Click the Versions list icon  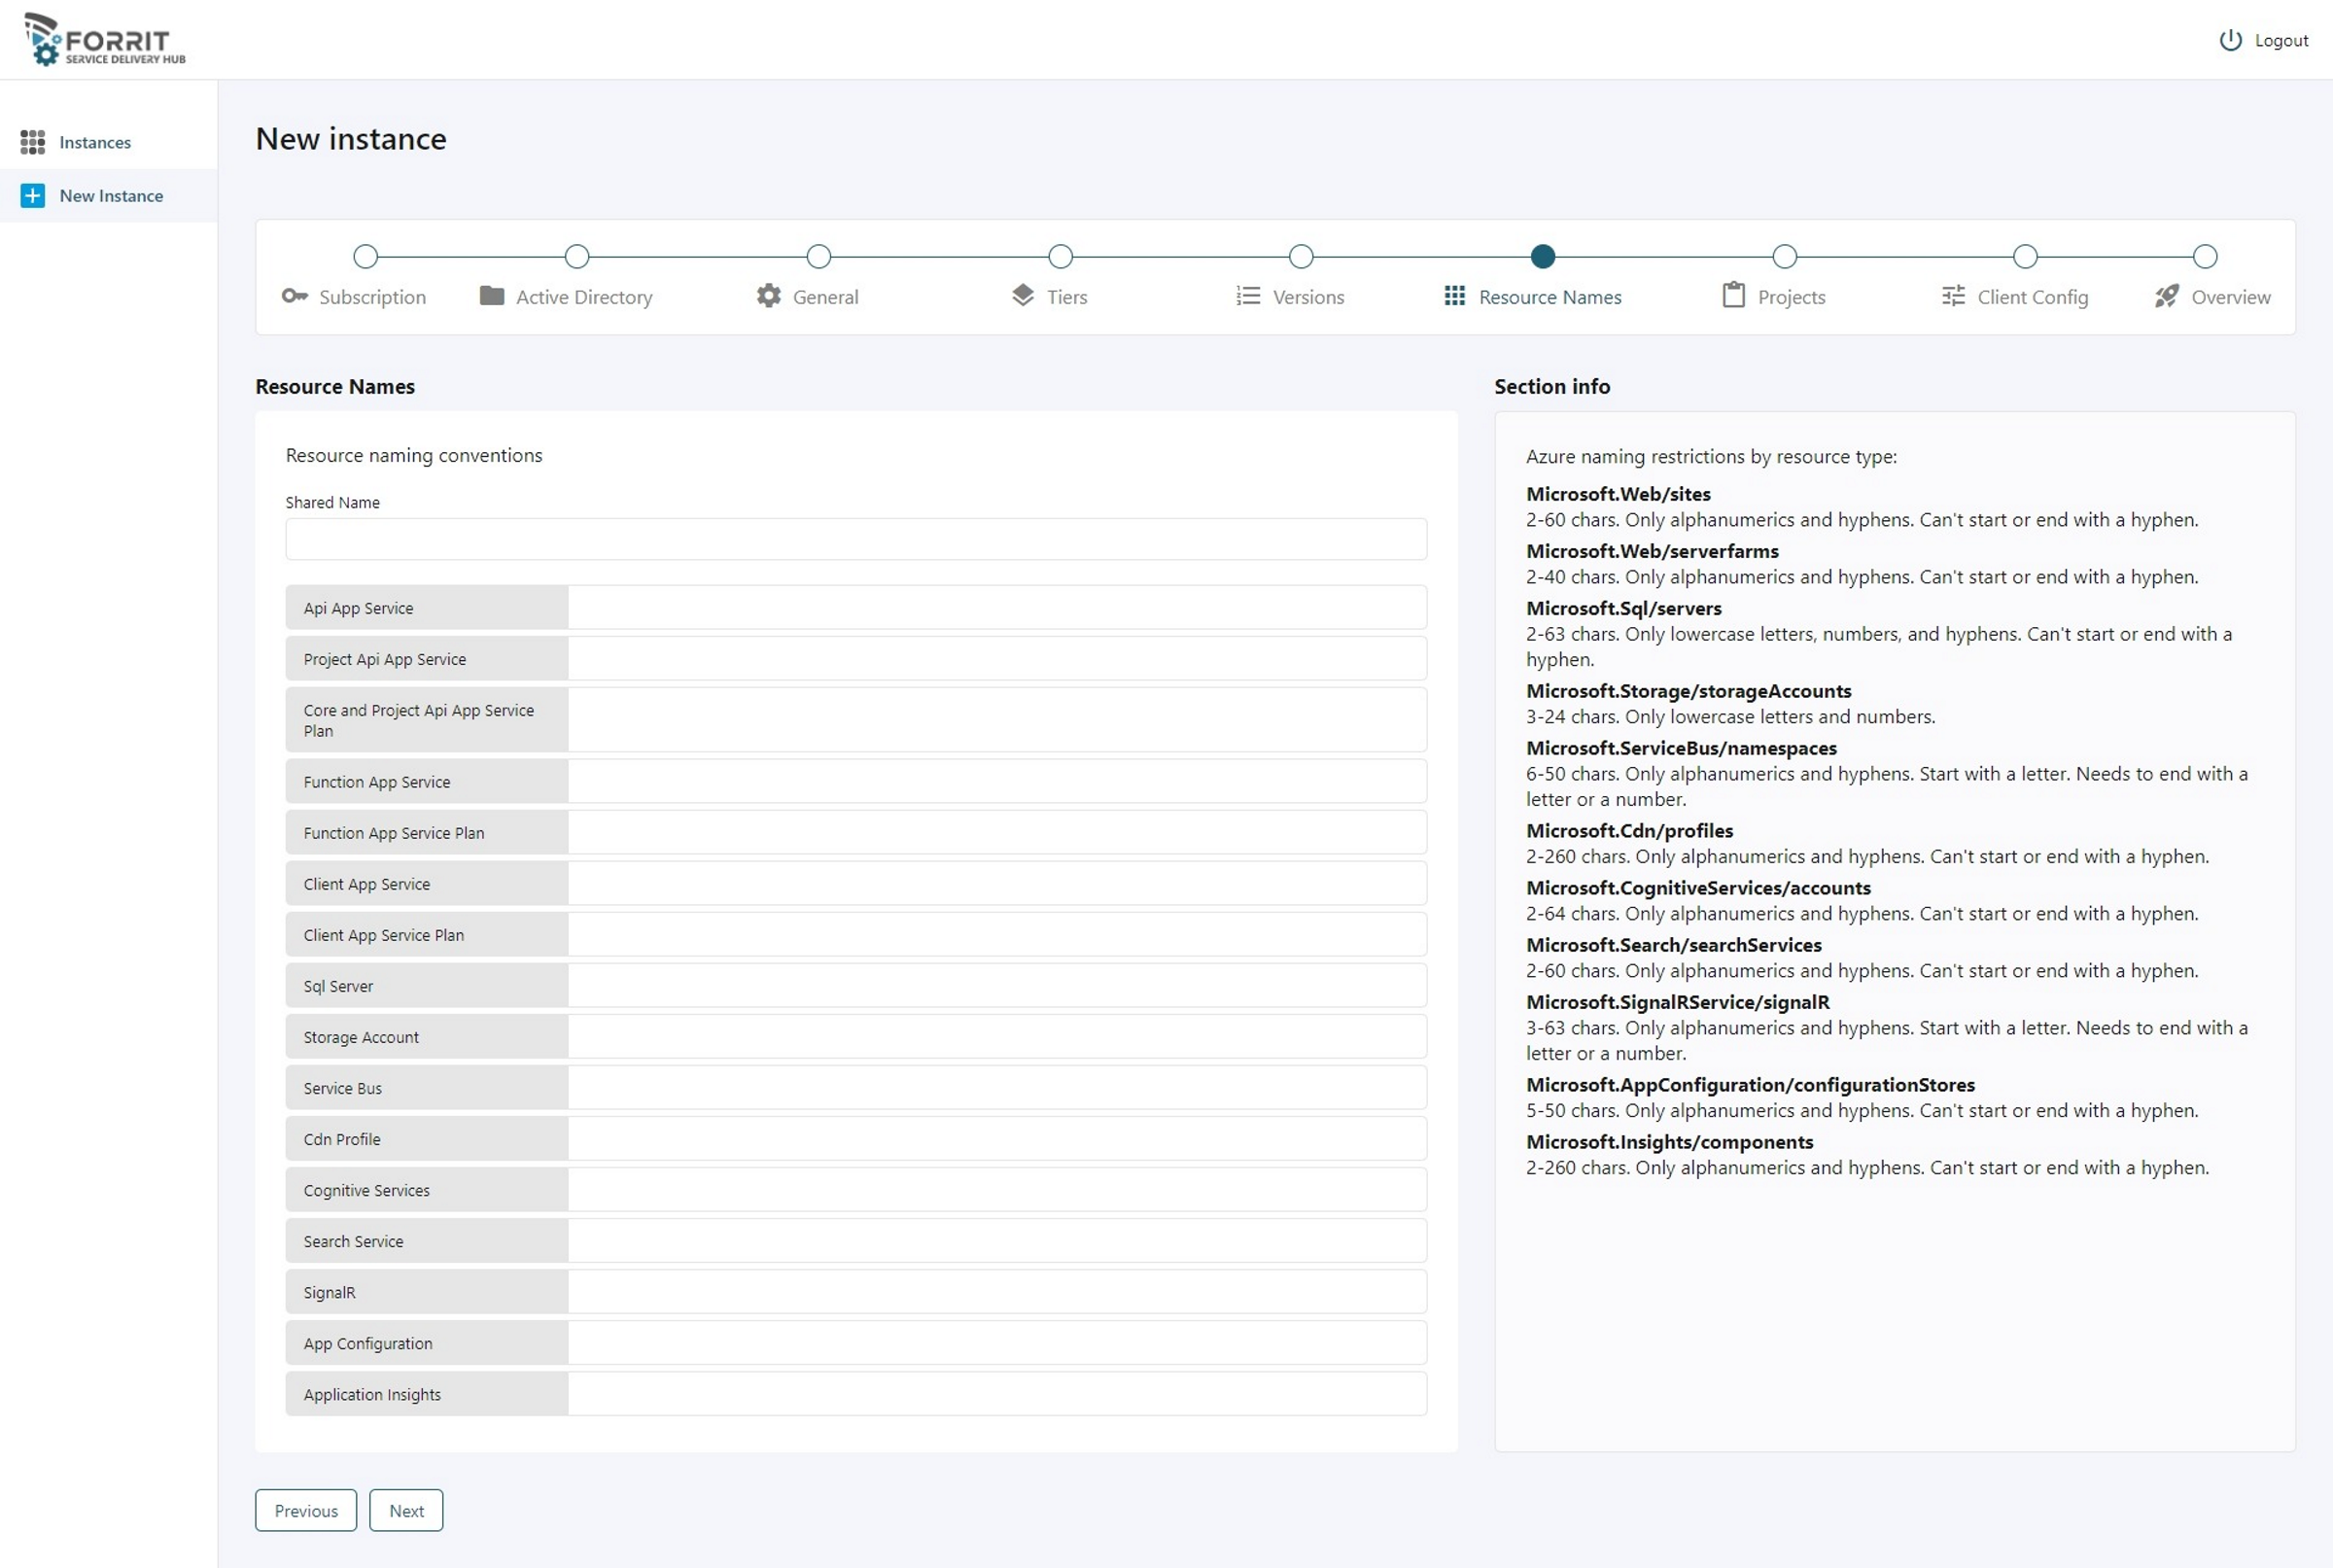(1247, 296)
